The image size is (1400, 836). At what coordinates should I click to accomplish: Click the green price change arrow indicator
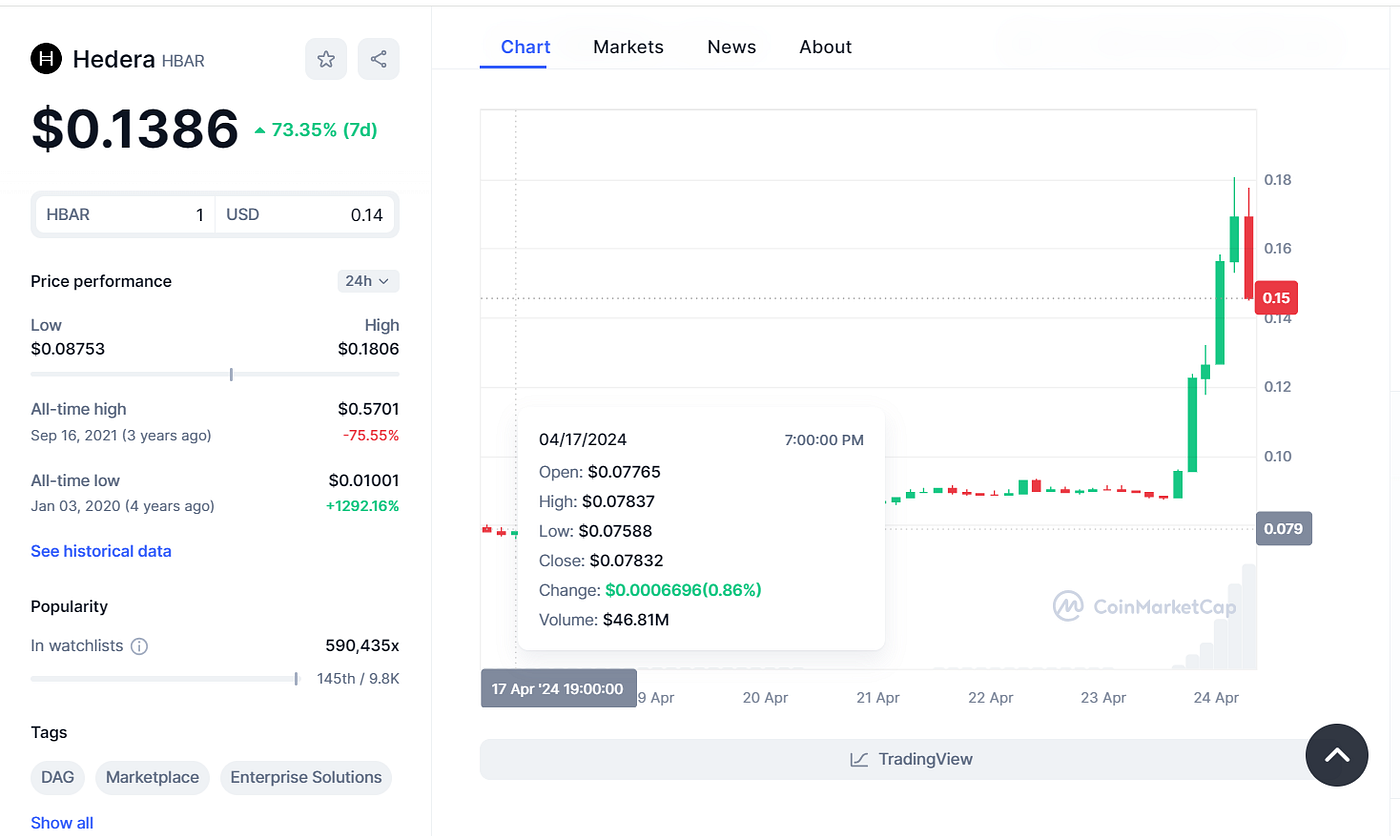pos(260,128)
